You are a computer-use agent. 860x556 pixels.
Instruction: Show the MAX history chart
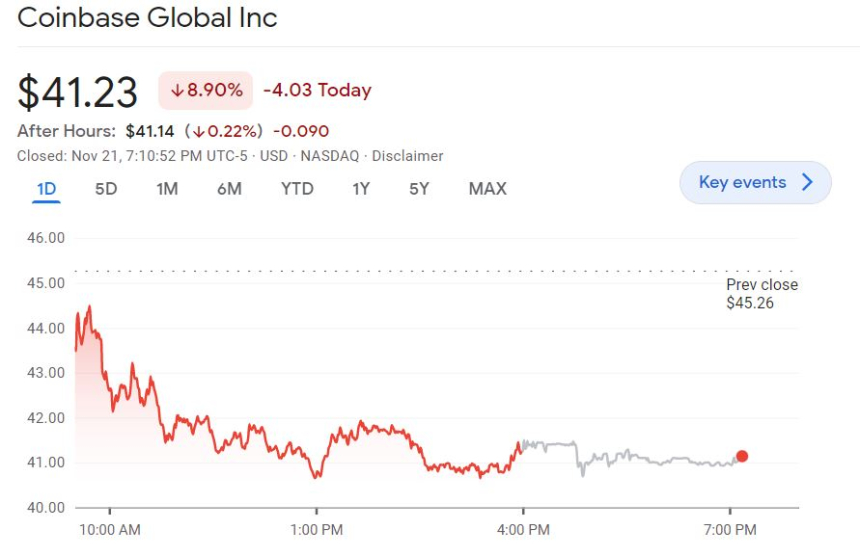coord(488,189)
